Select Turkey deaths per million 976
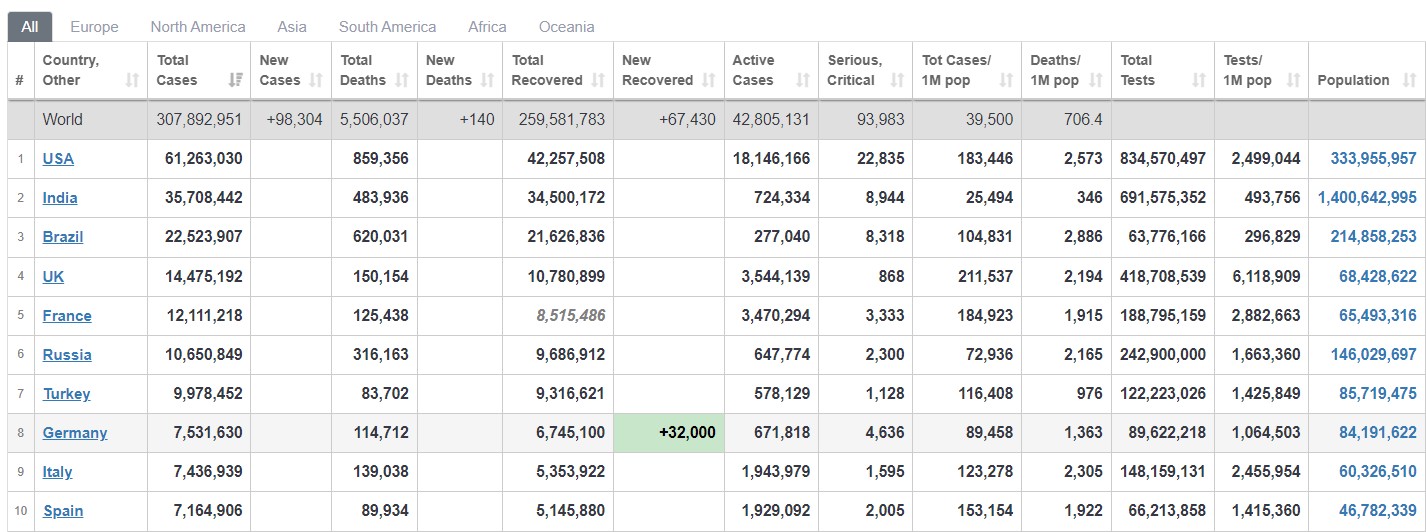The image size is (1426, 532). pyautogui.click(x=1089, y=394)
